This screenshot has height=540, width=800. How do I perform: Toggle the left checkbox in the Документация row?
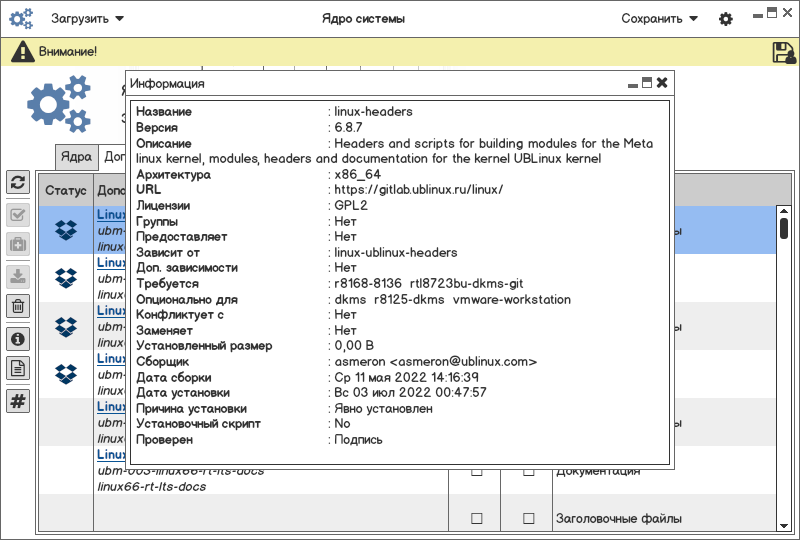point(477,473)
